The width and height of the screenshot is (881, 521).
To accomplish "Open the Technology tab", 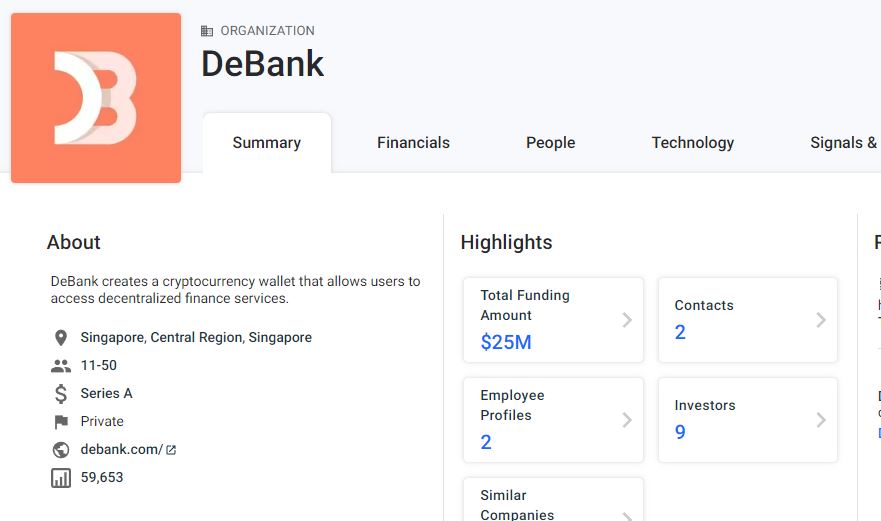I will click(693, 143).
